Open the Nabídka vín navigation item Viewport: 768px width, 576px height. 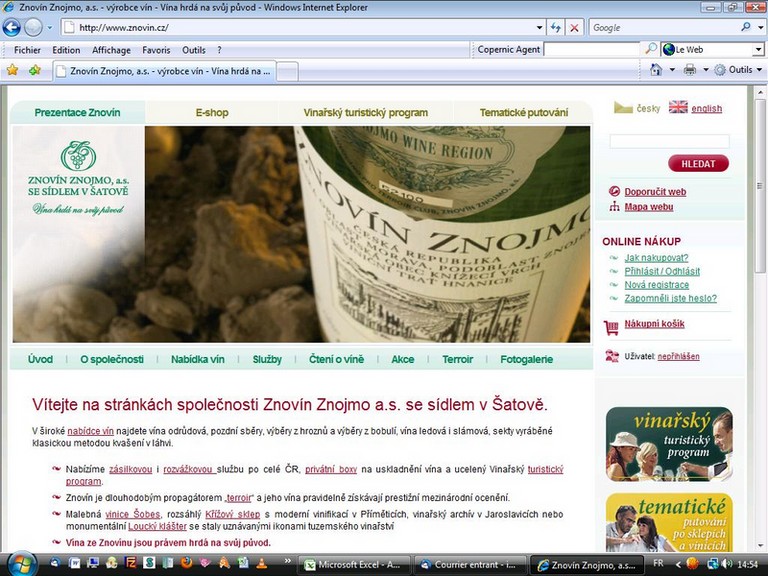(x=198, y=359)
